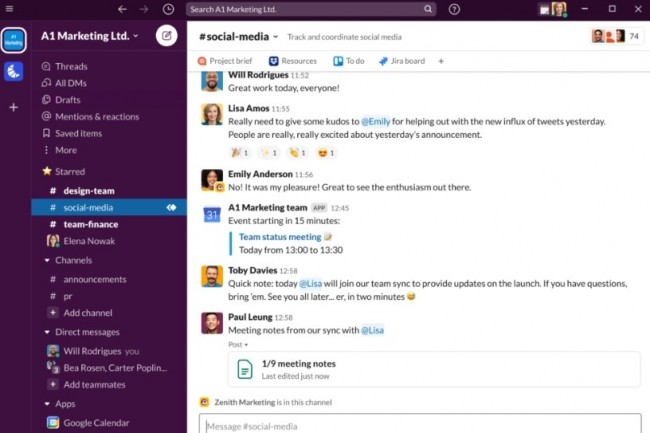
Task: Click Toby Davies's avatar
Action: pos(212,276)
